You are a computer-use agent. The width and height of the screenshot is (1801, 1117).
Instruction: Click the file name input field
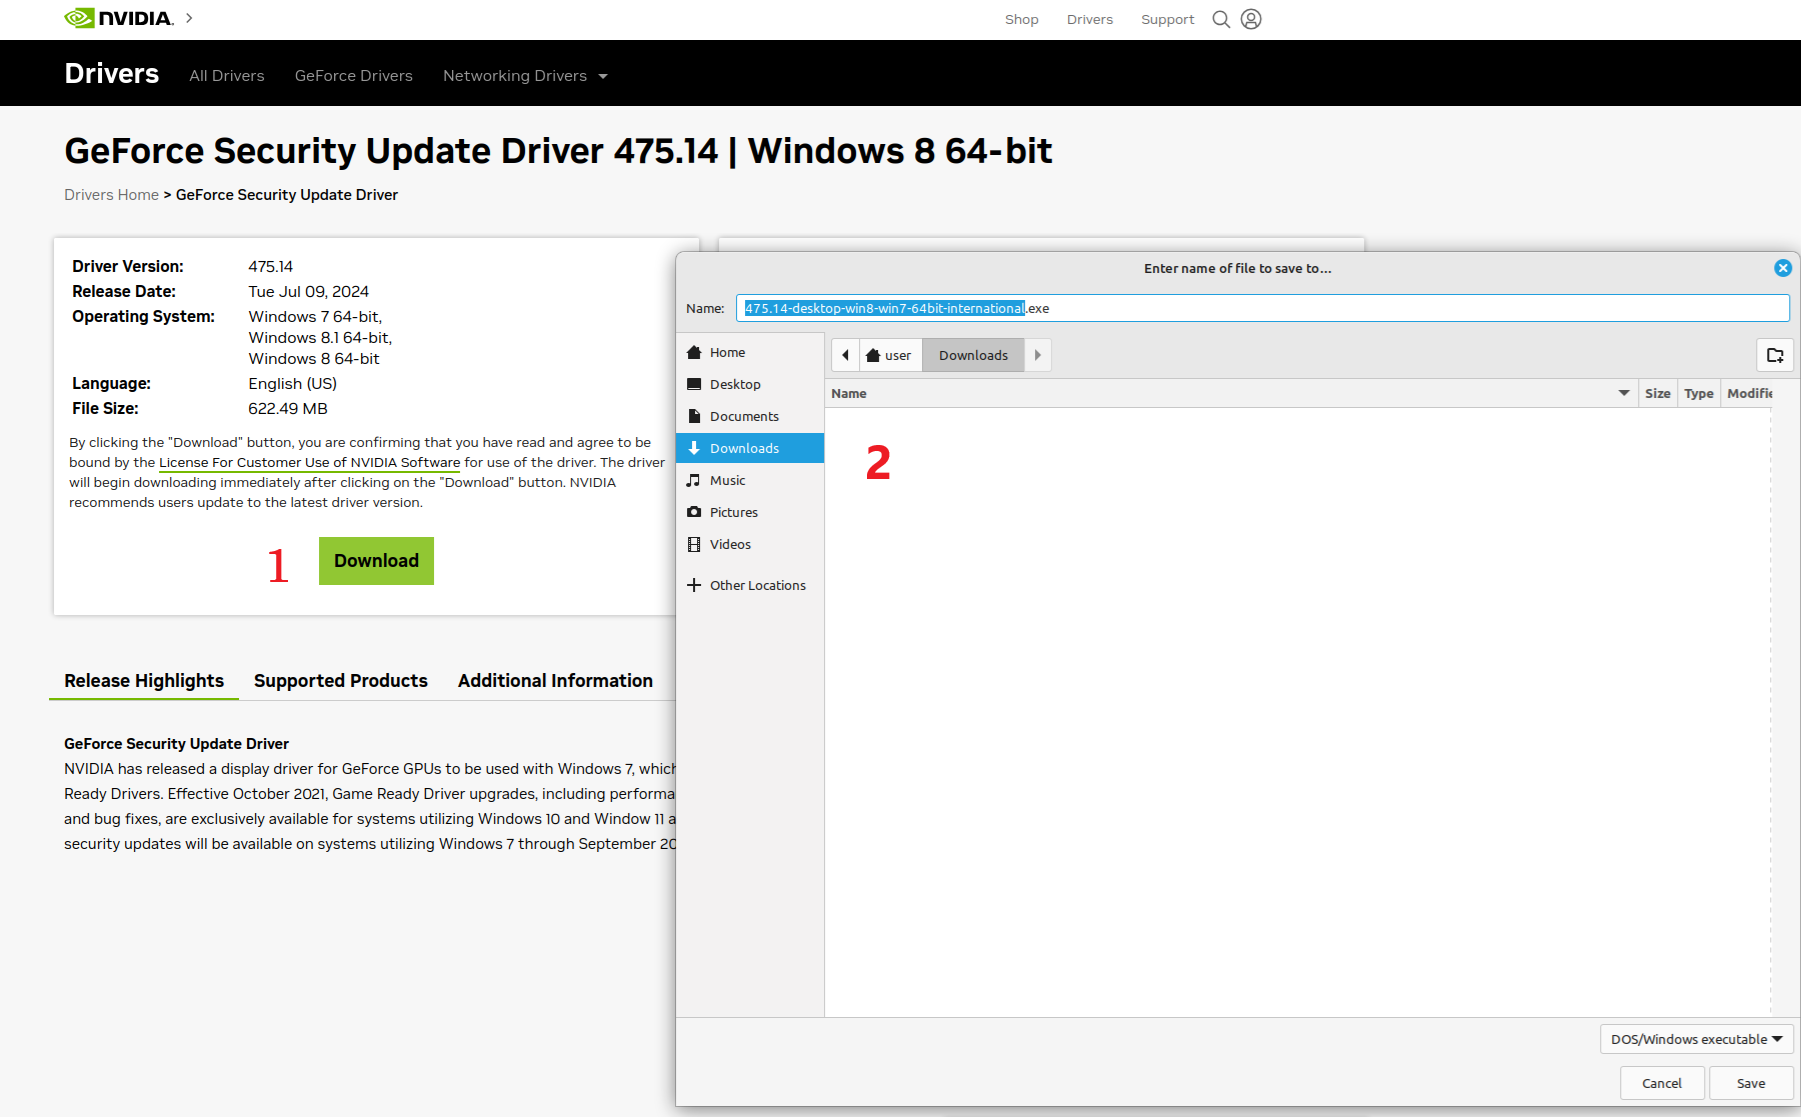(x=1262, y=308)
